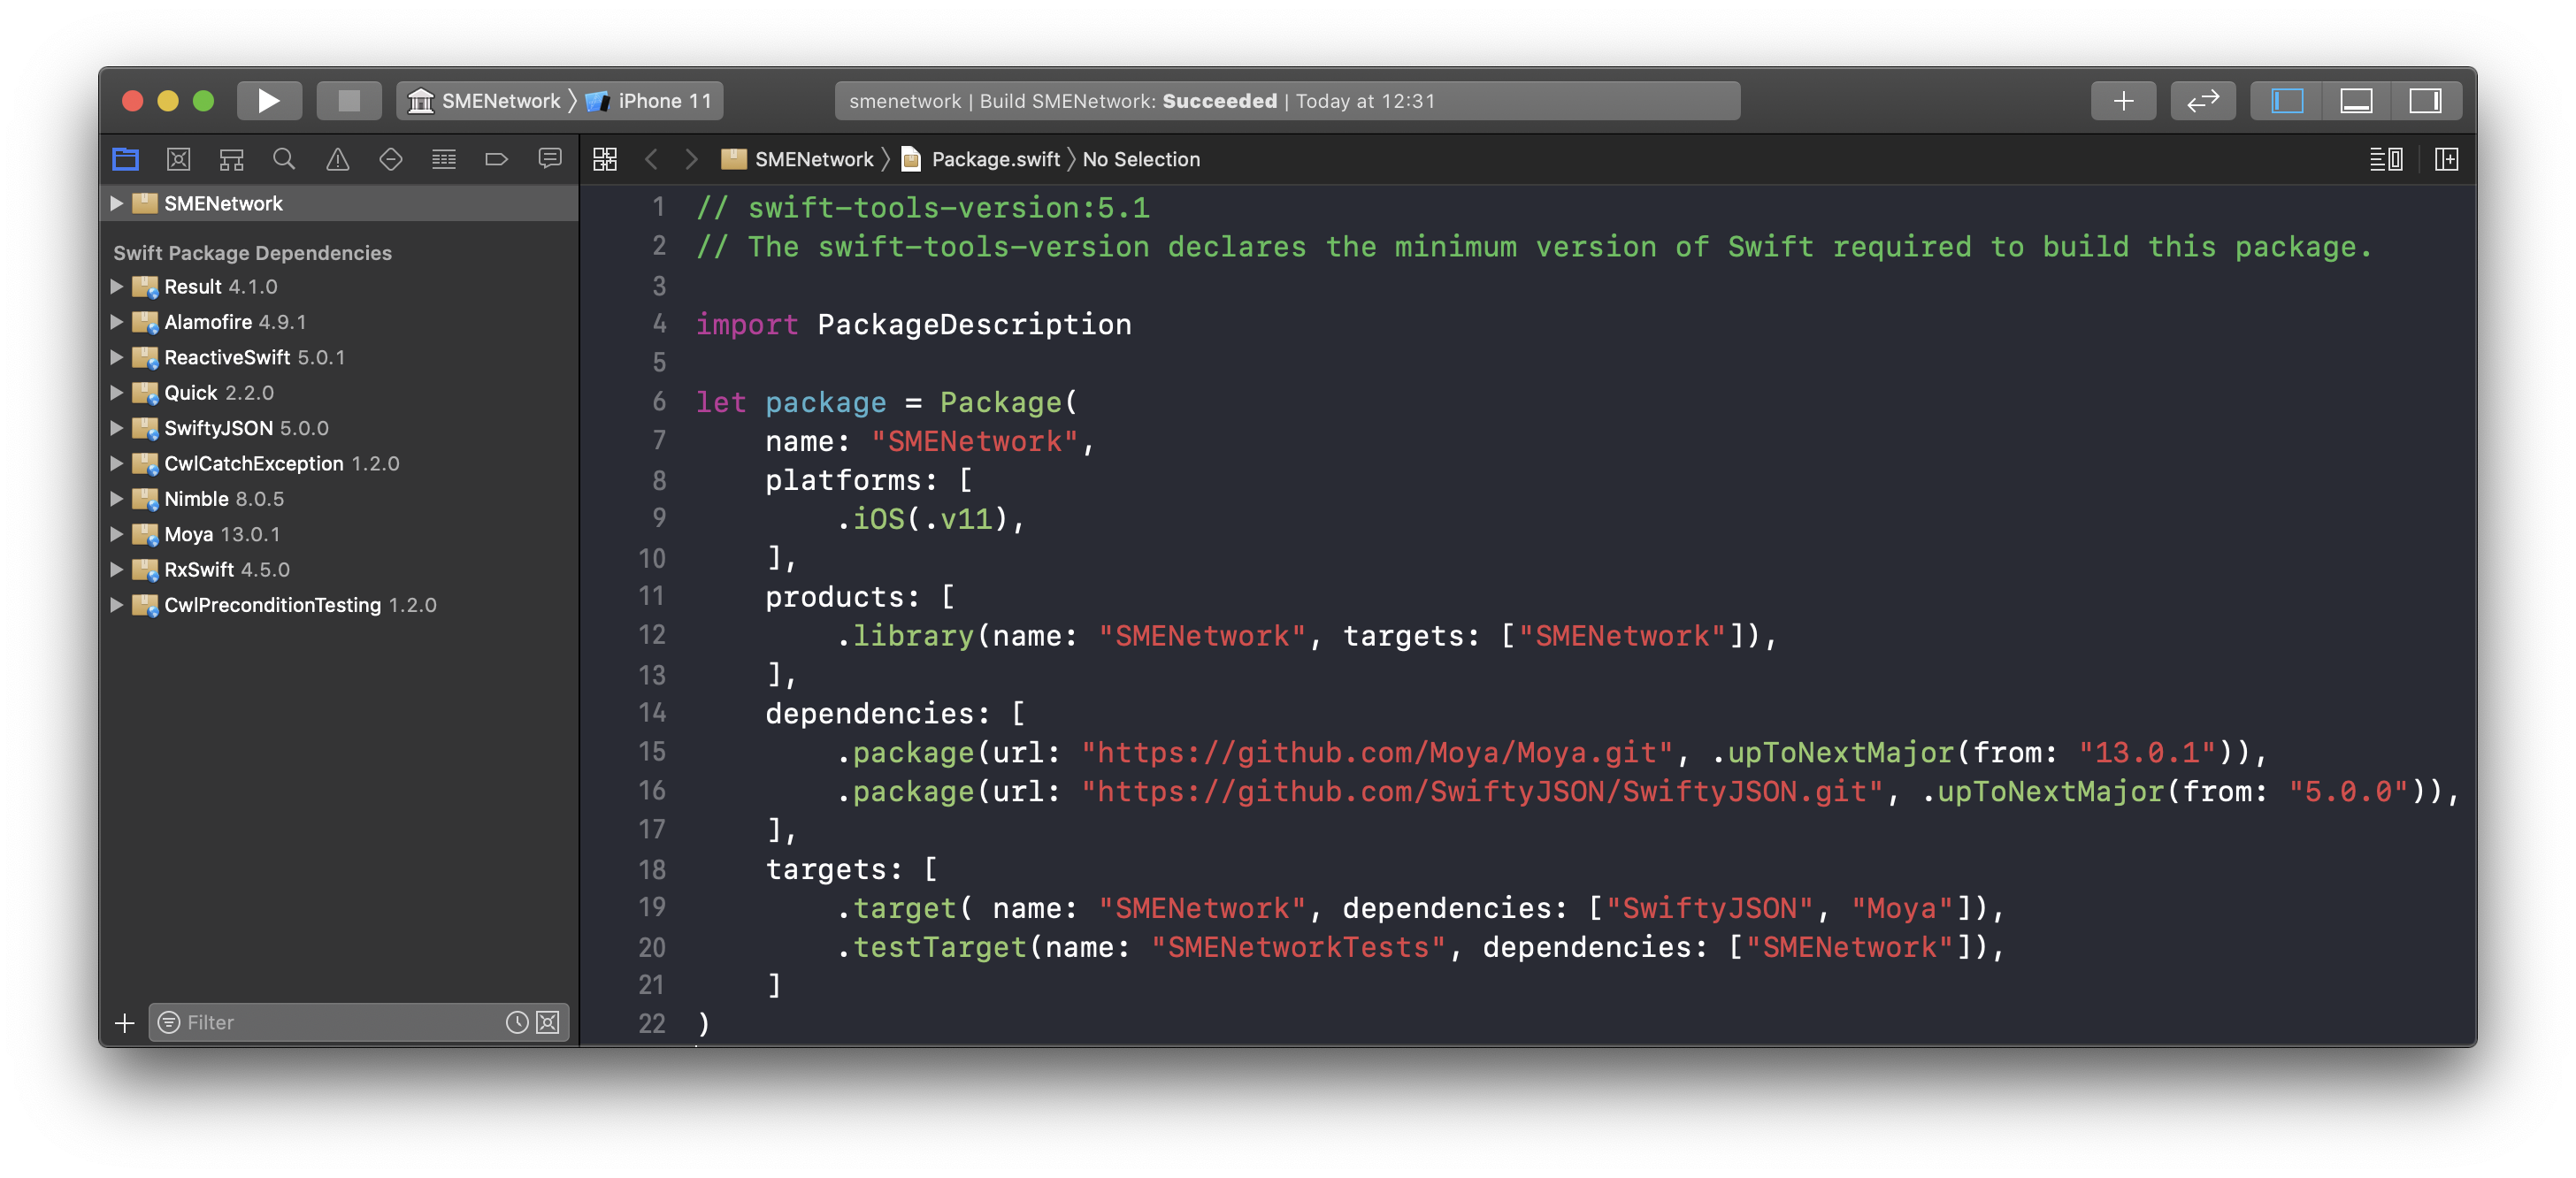Click line number 14 in gutter

coord(651,713)
